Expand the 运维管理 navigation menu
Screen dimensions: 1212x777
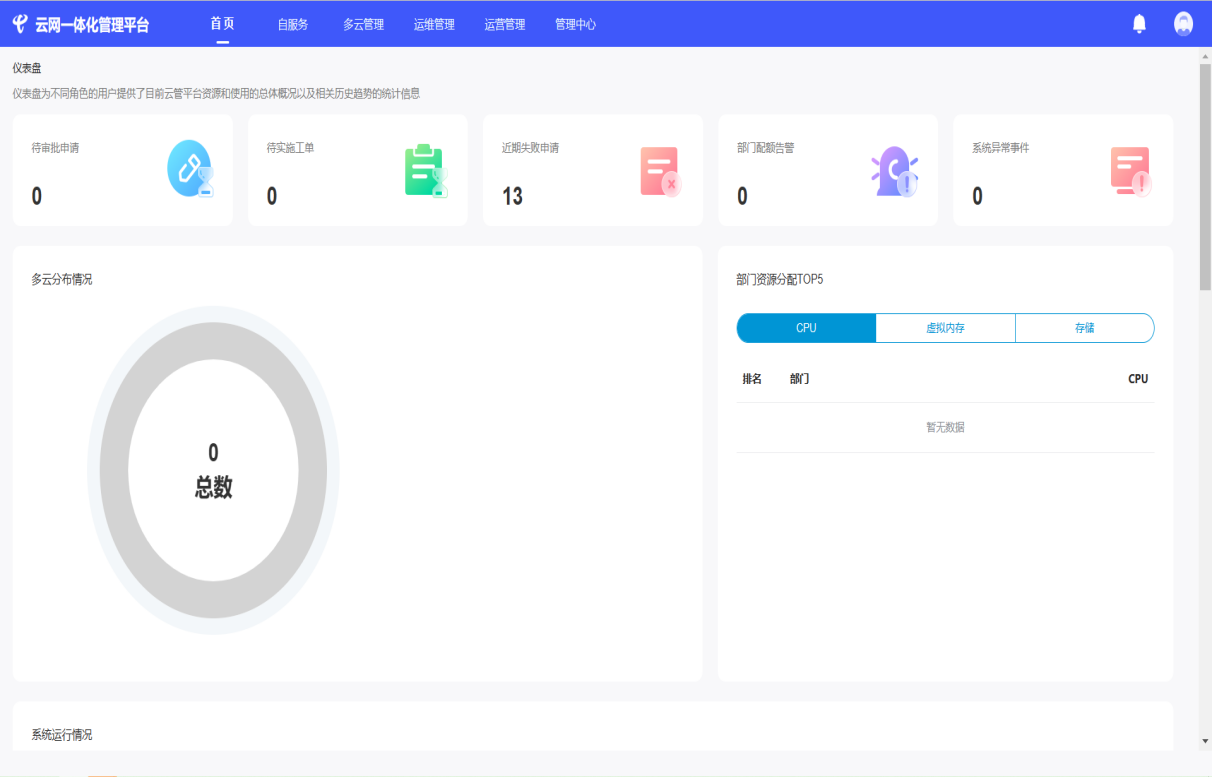434,25
